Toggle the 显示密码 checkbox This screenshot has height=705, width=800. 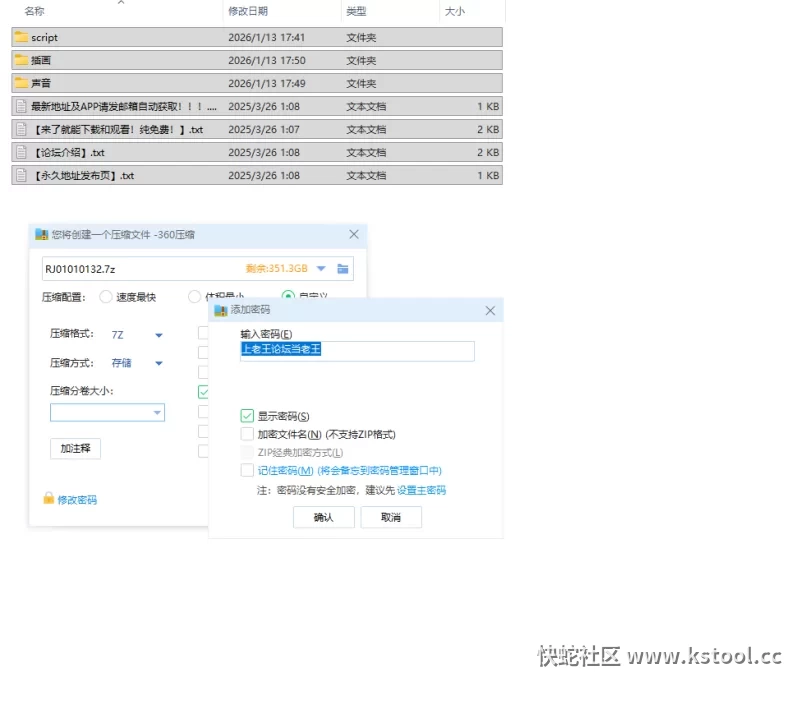[x=247, y=416]
